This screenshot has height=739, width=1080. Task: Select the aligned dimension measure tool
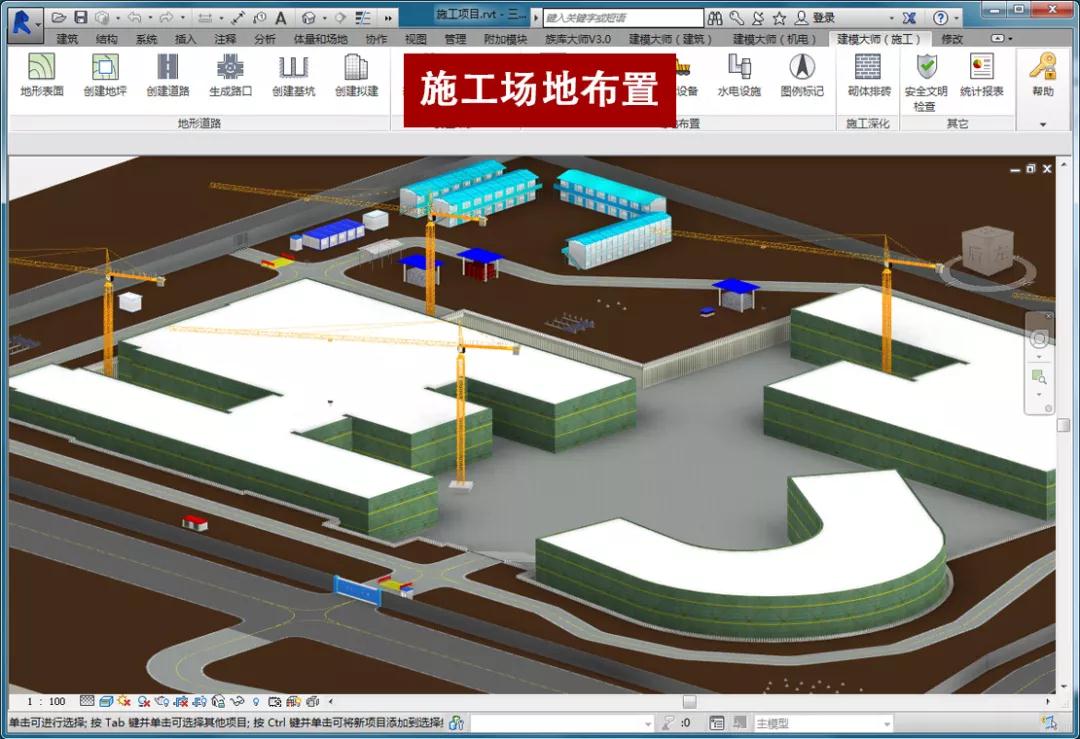pos(238,18)
